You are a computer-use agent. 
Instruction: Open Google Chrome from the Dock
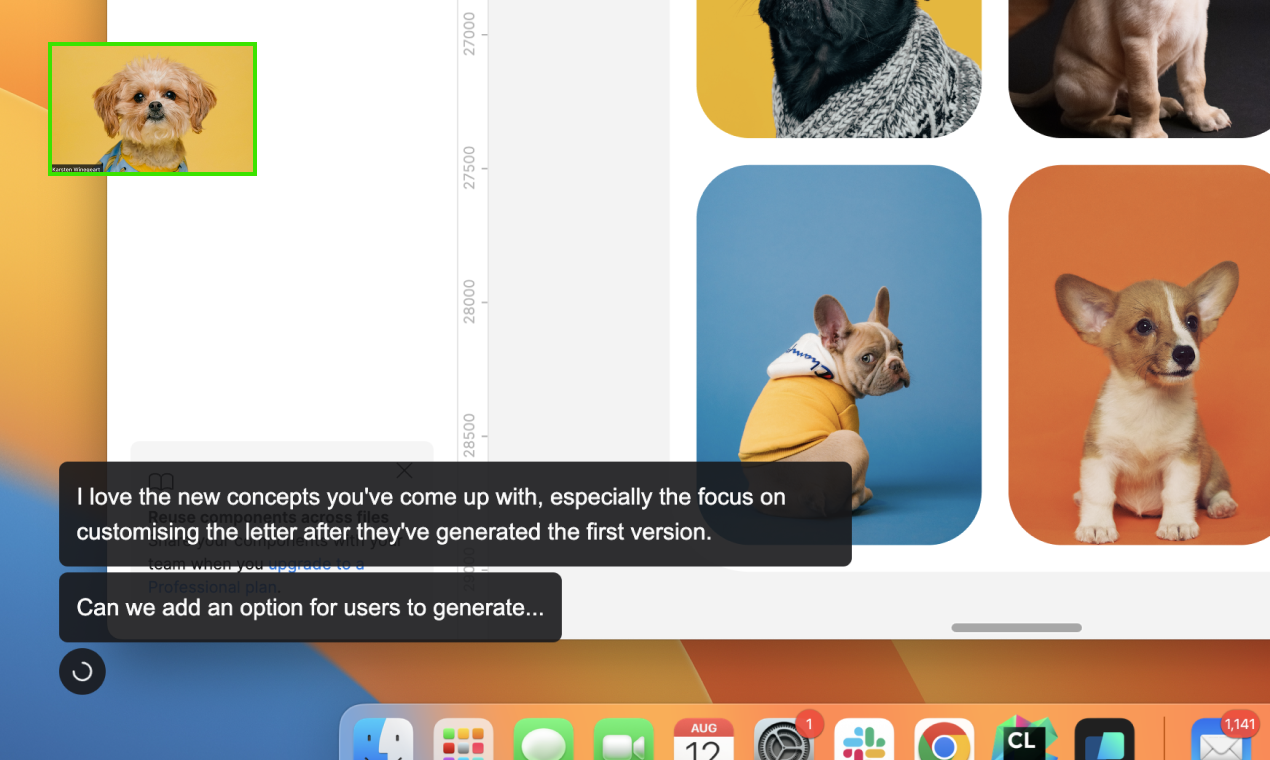tap(944, 742)
